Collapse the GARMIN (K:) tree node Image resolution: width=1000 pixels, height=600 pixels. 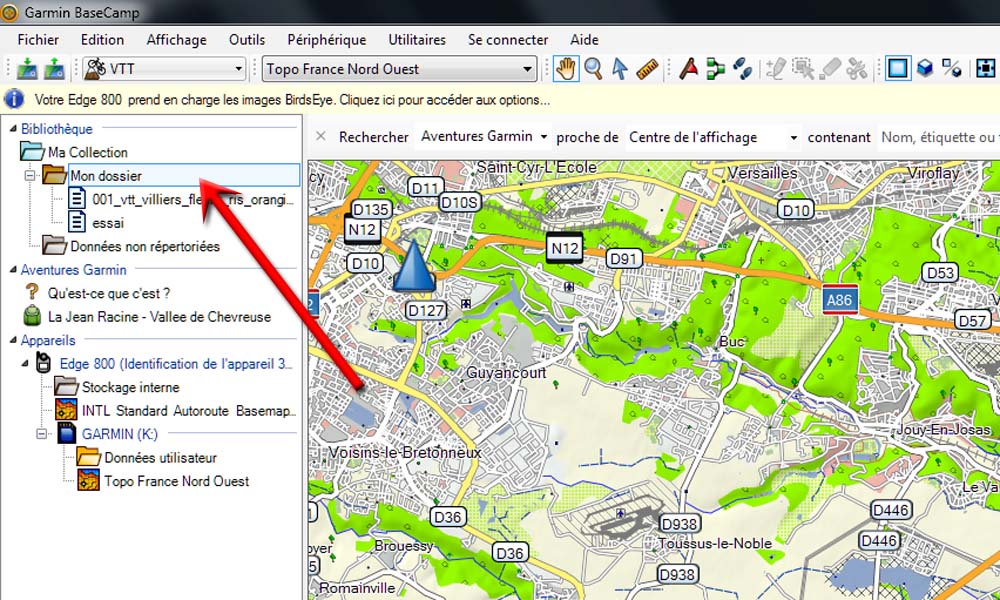tap(42, 434)
